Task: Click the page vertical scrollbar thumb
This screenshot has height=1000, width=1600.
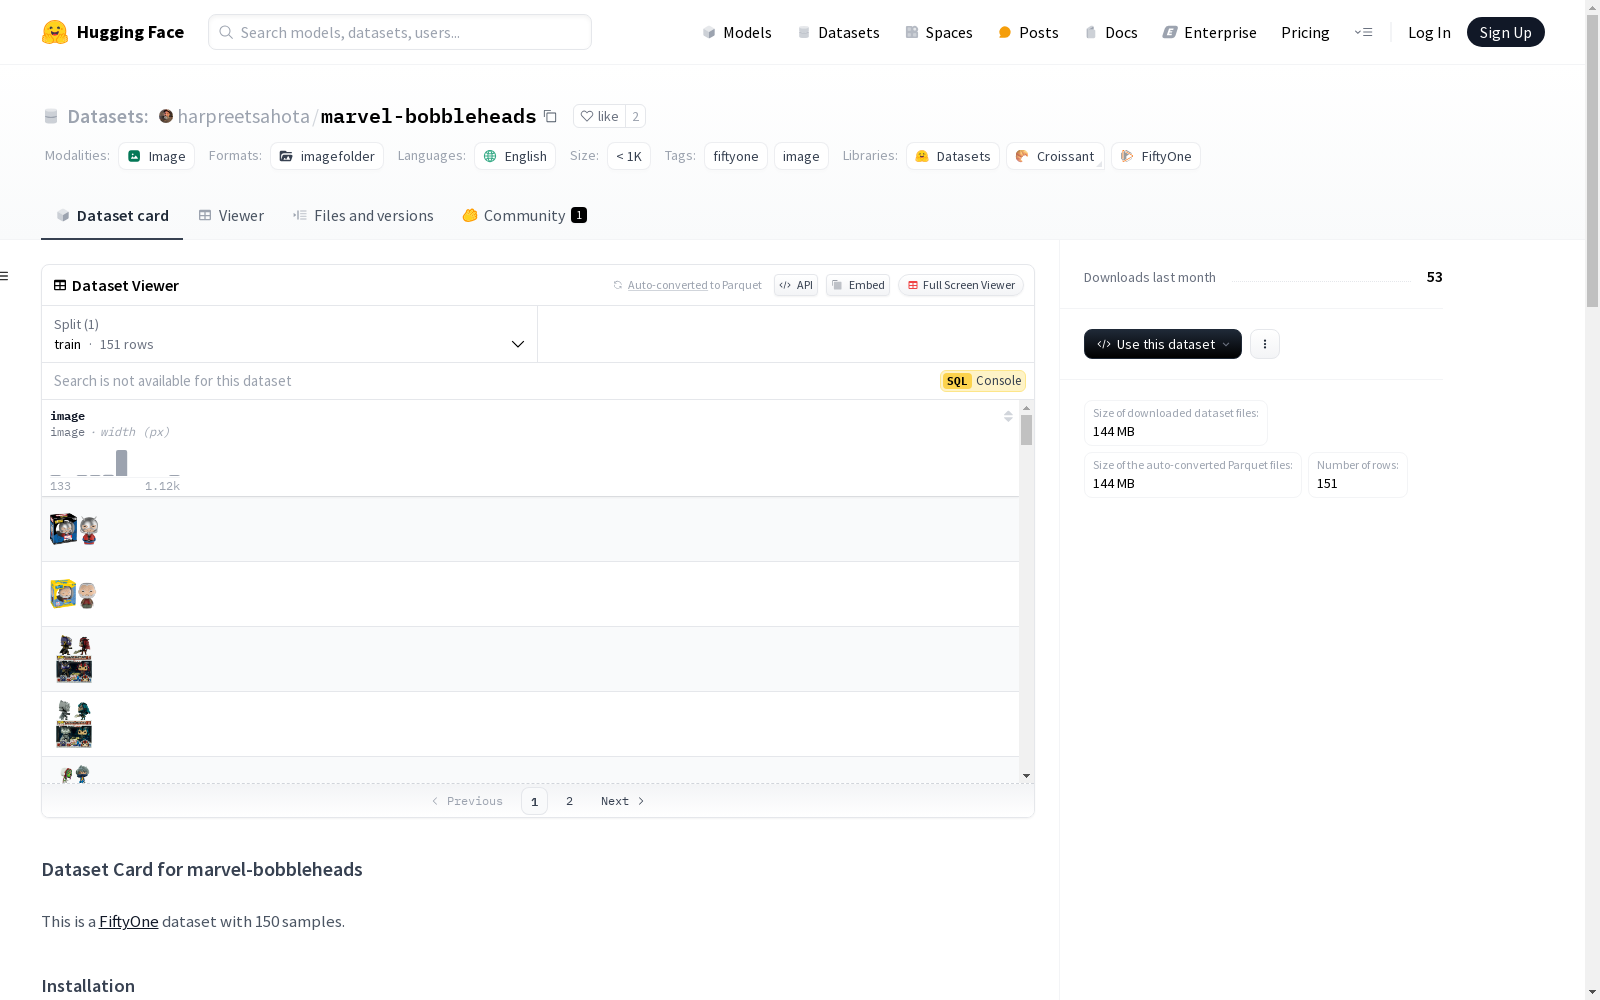Action: tap(1592, 160)
